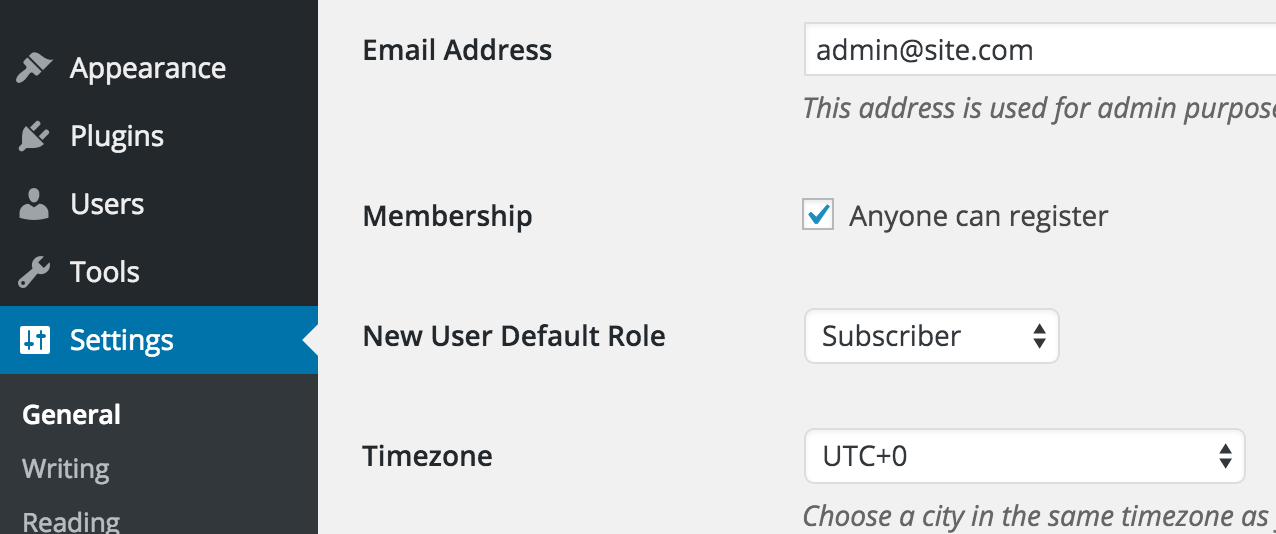
Task: Click the Tools wrench icon
Action: pos(35,272)
